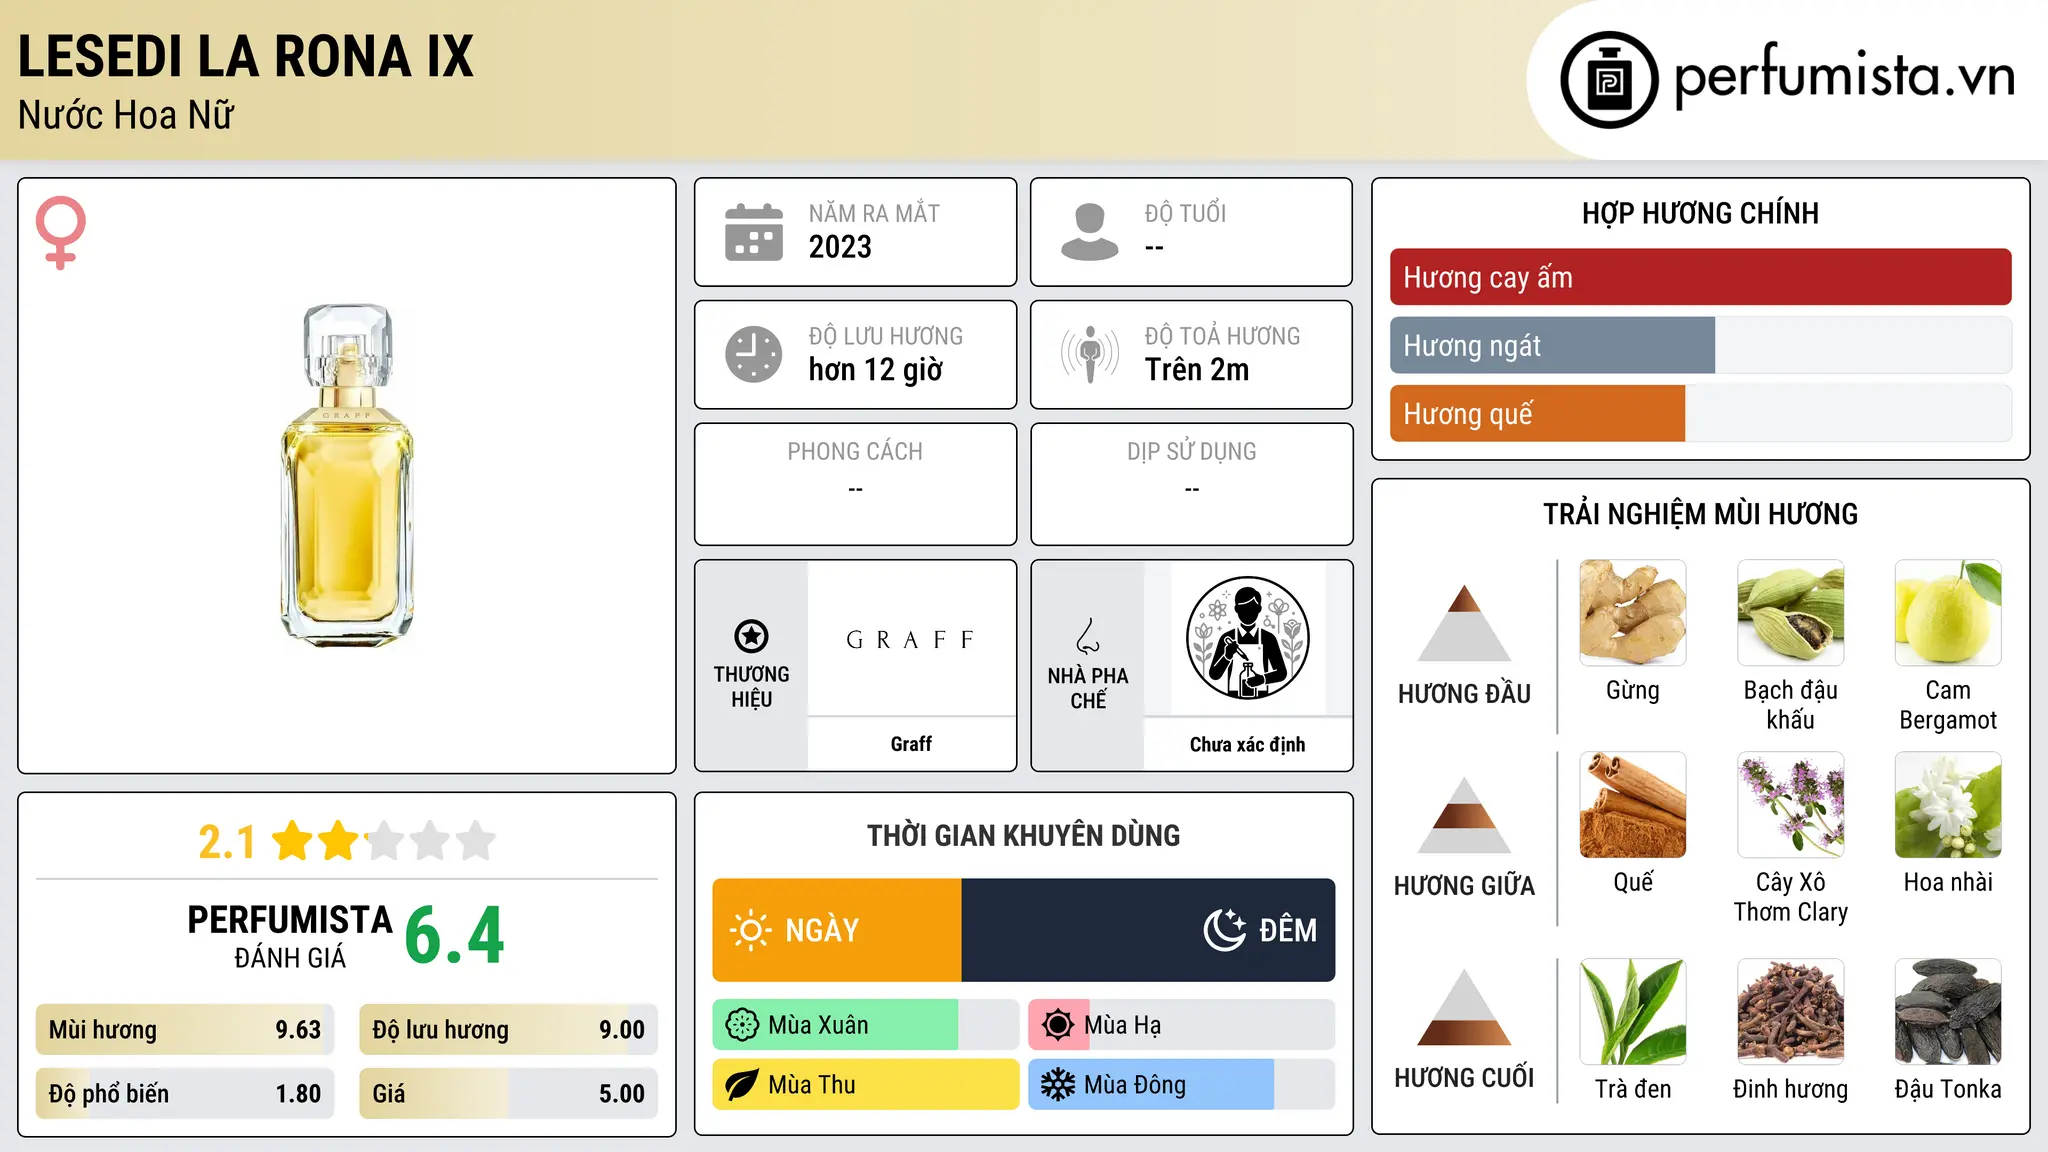Image resolution: width=2048 pixels, height=1152 pixels.
Task: Click the calendar icon beside Năm ra mắt
Action: click(754, 232)
